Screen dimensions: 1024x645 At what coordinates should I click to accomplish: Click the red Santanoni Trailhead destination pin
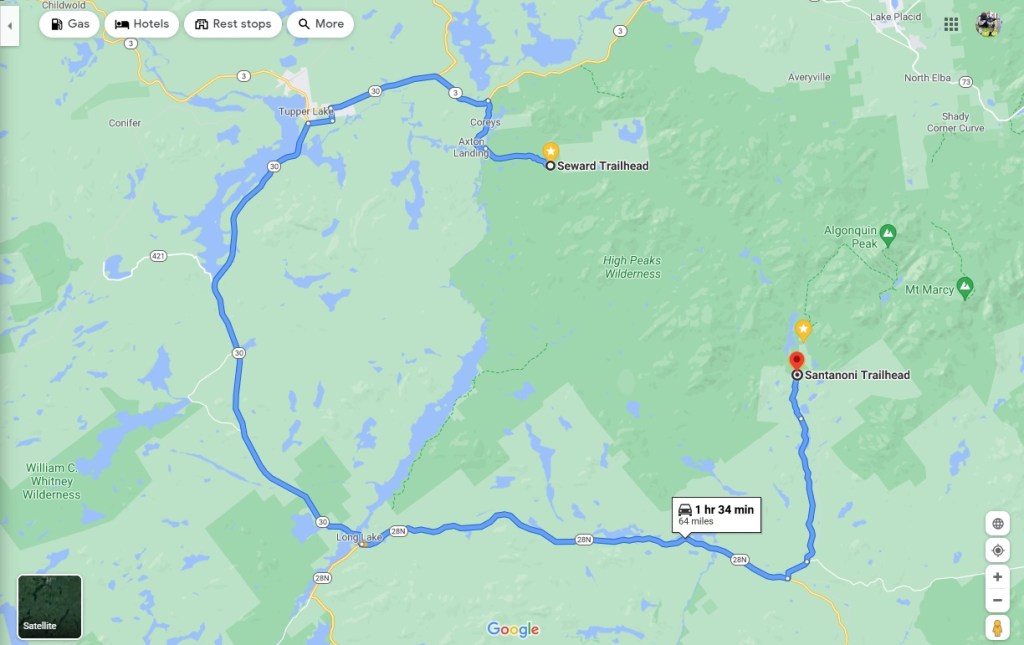796,361
